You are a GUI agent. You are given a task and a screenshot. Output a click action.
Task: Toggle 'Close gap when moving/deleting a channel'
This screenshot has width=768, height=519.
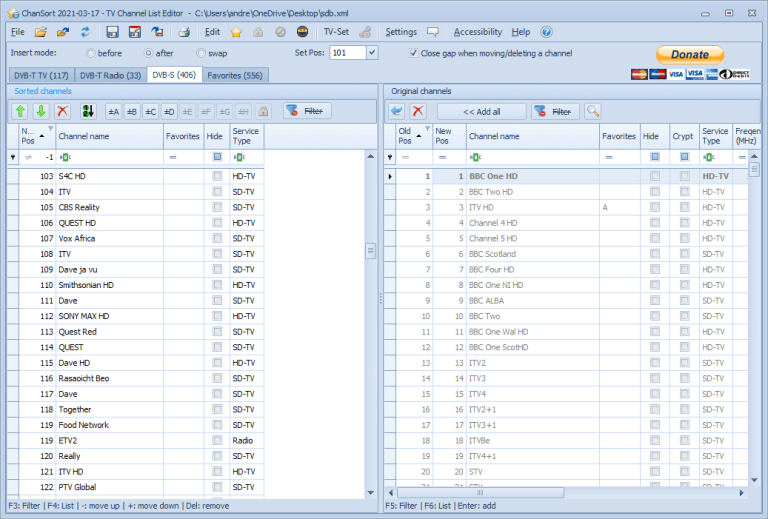pyautogui.click(x=414, y=53)
